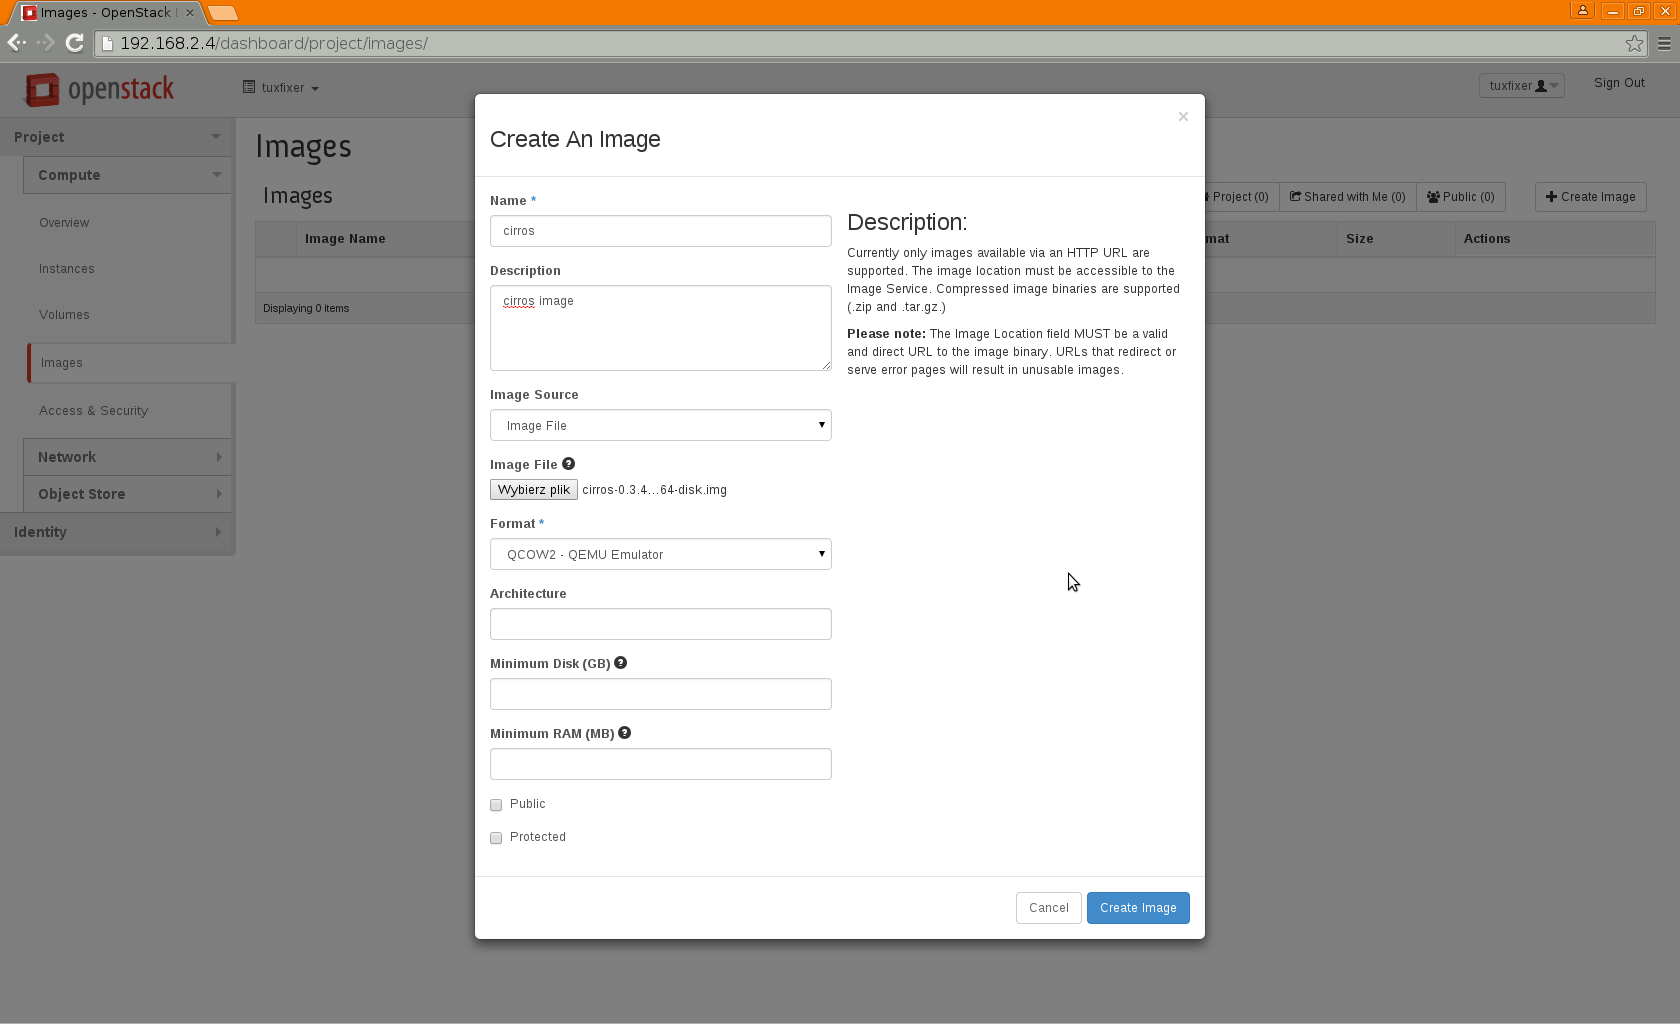The height and width of the screenshot is (1024, 1680).
Task: Click the blue Create Image button
Action: coord(1138,908)
